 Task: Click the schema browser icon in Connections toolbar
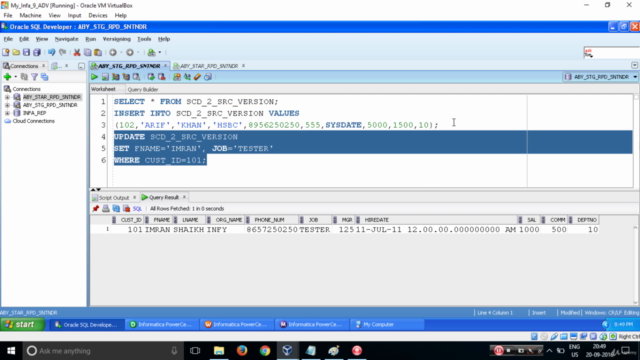(44, 77)
